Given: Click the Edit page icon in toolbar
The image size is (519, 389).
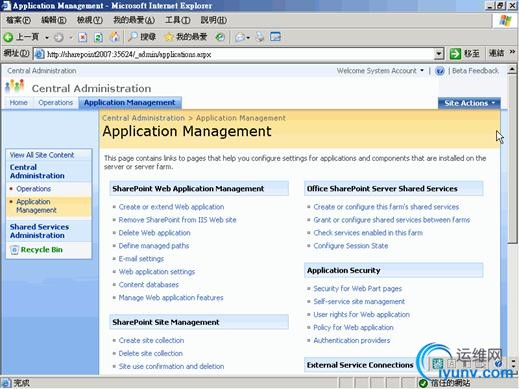Looking at the screenshot, I should coord(275,37).
